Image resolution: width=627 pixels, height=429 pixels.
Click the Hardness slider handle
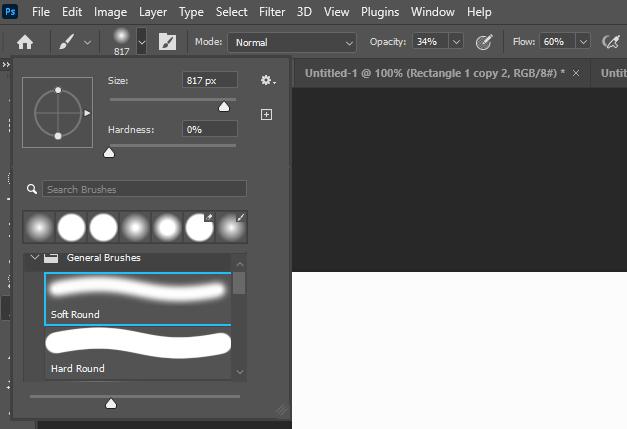coord(109,153)
